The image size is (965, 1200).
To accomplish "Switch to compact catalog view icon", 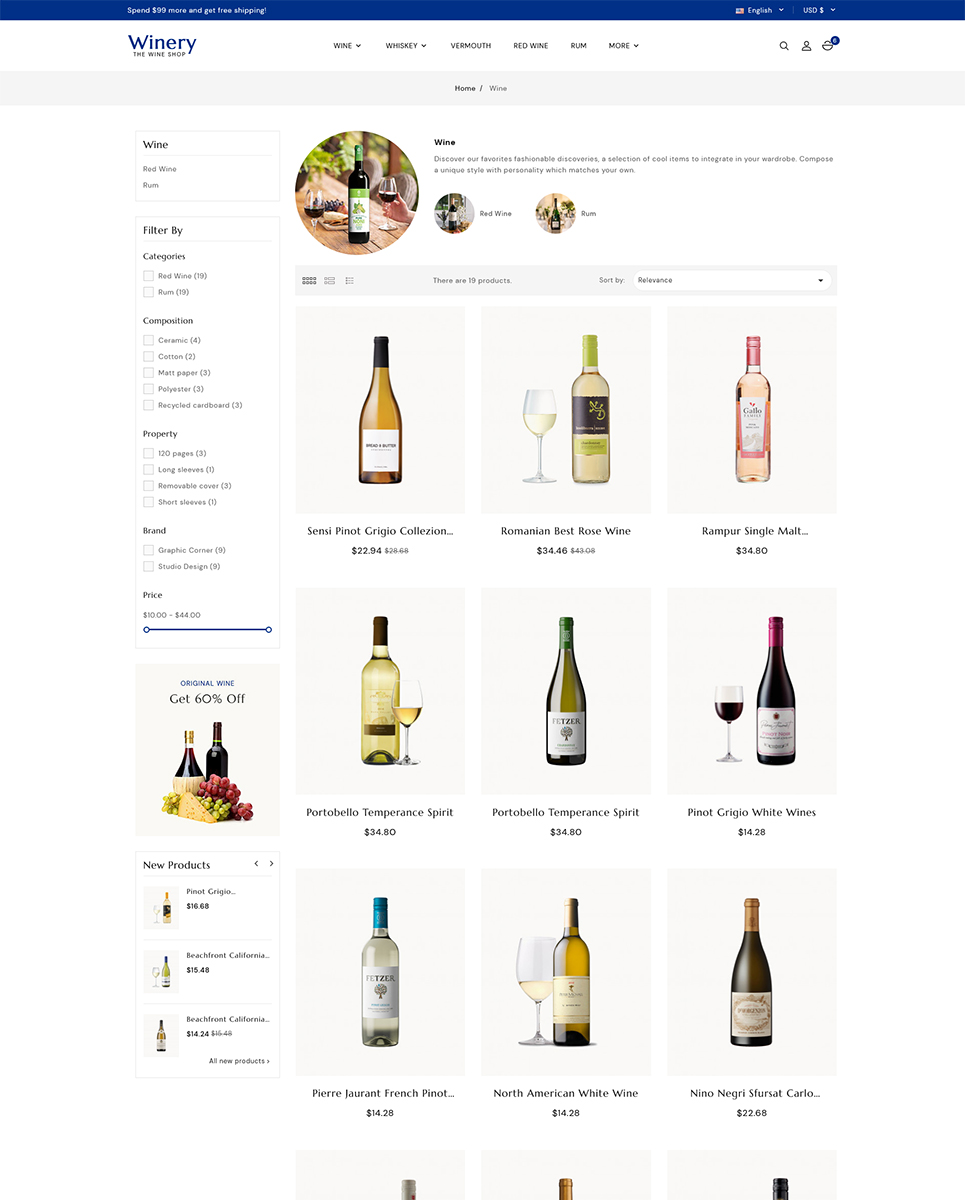I will (350, 281).
